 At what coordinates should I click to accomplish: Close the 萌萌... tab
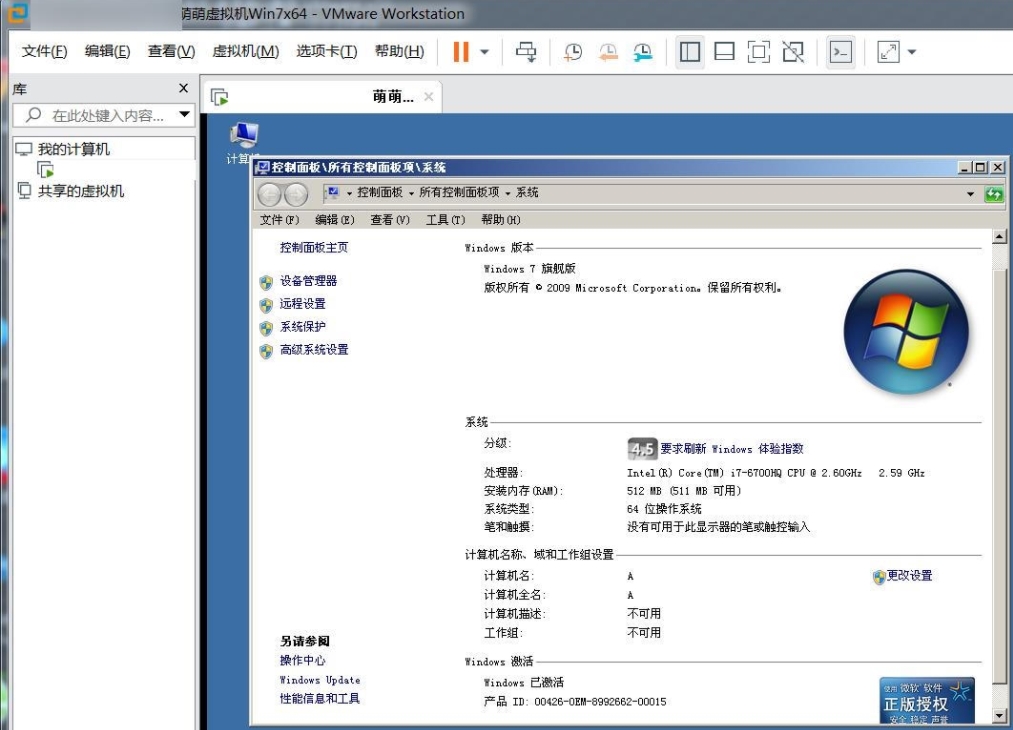tap(428, 97)
